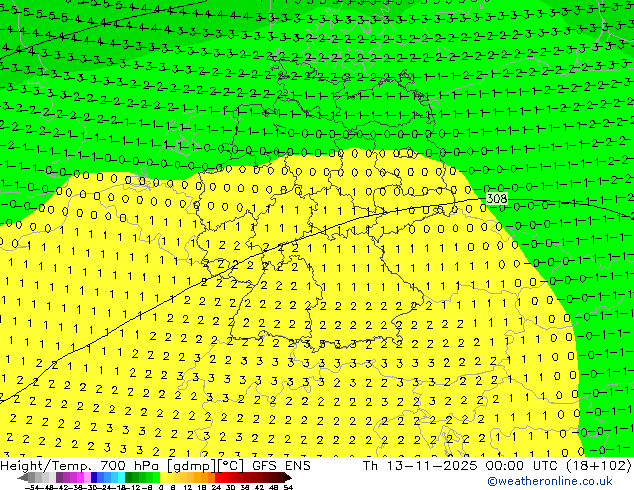
Task: Pick the dark purple swatch at -42 in legend
Action: pos(59,477)
